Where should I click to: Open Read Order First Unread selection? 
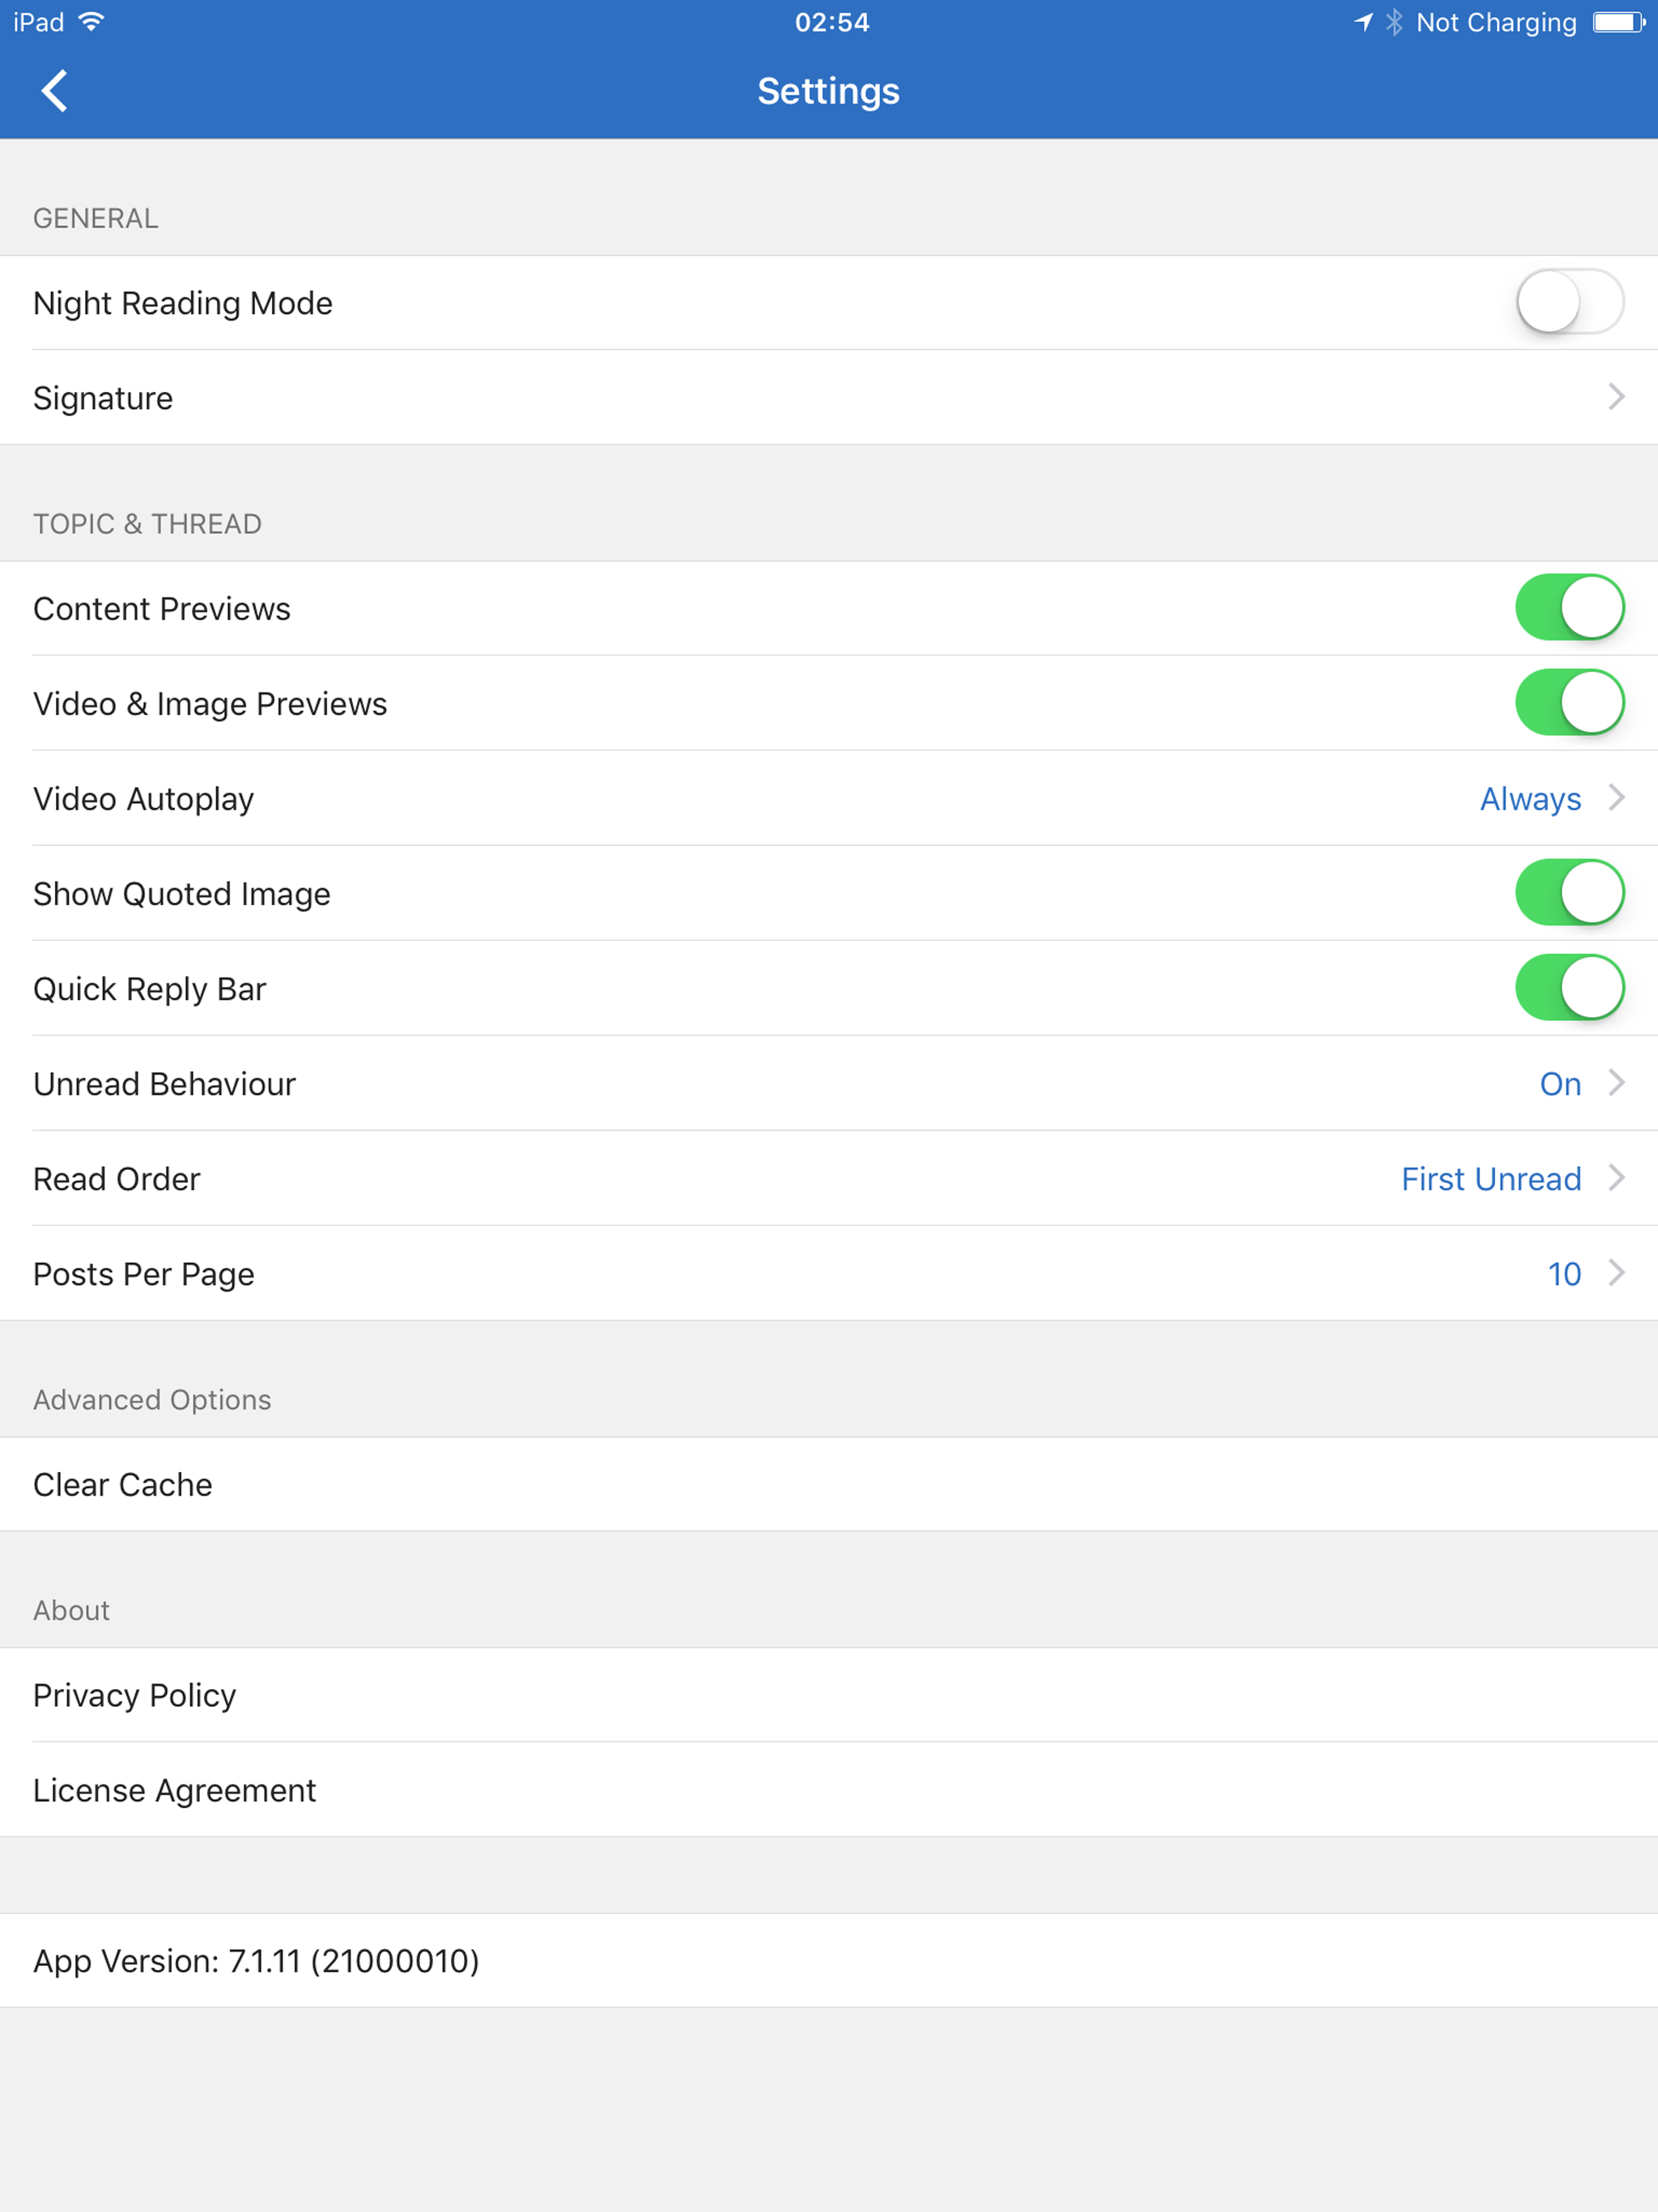click(x=1491, y=1179)
